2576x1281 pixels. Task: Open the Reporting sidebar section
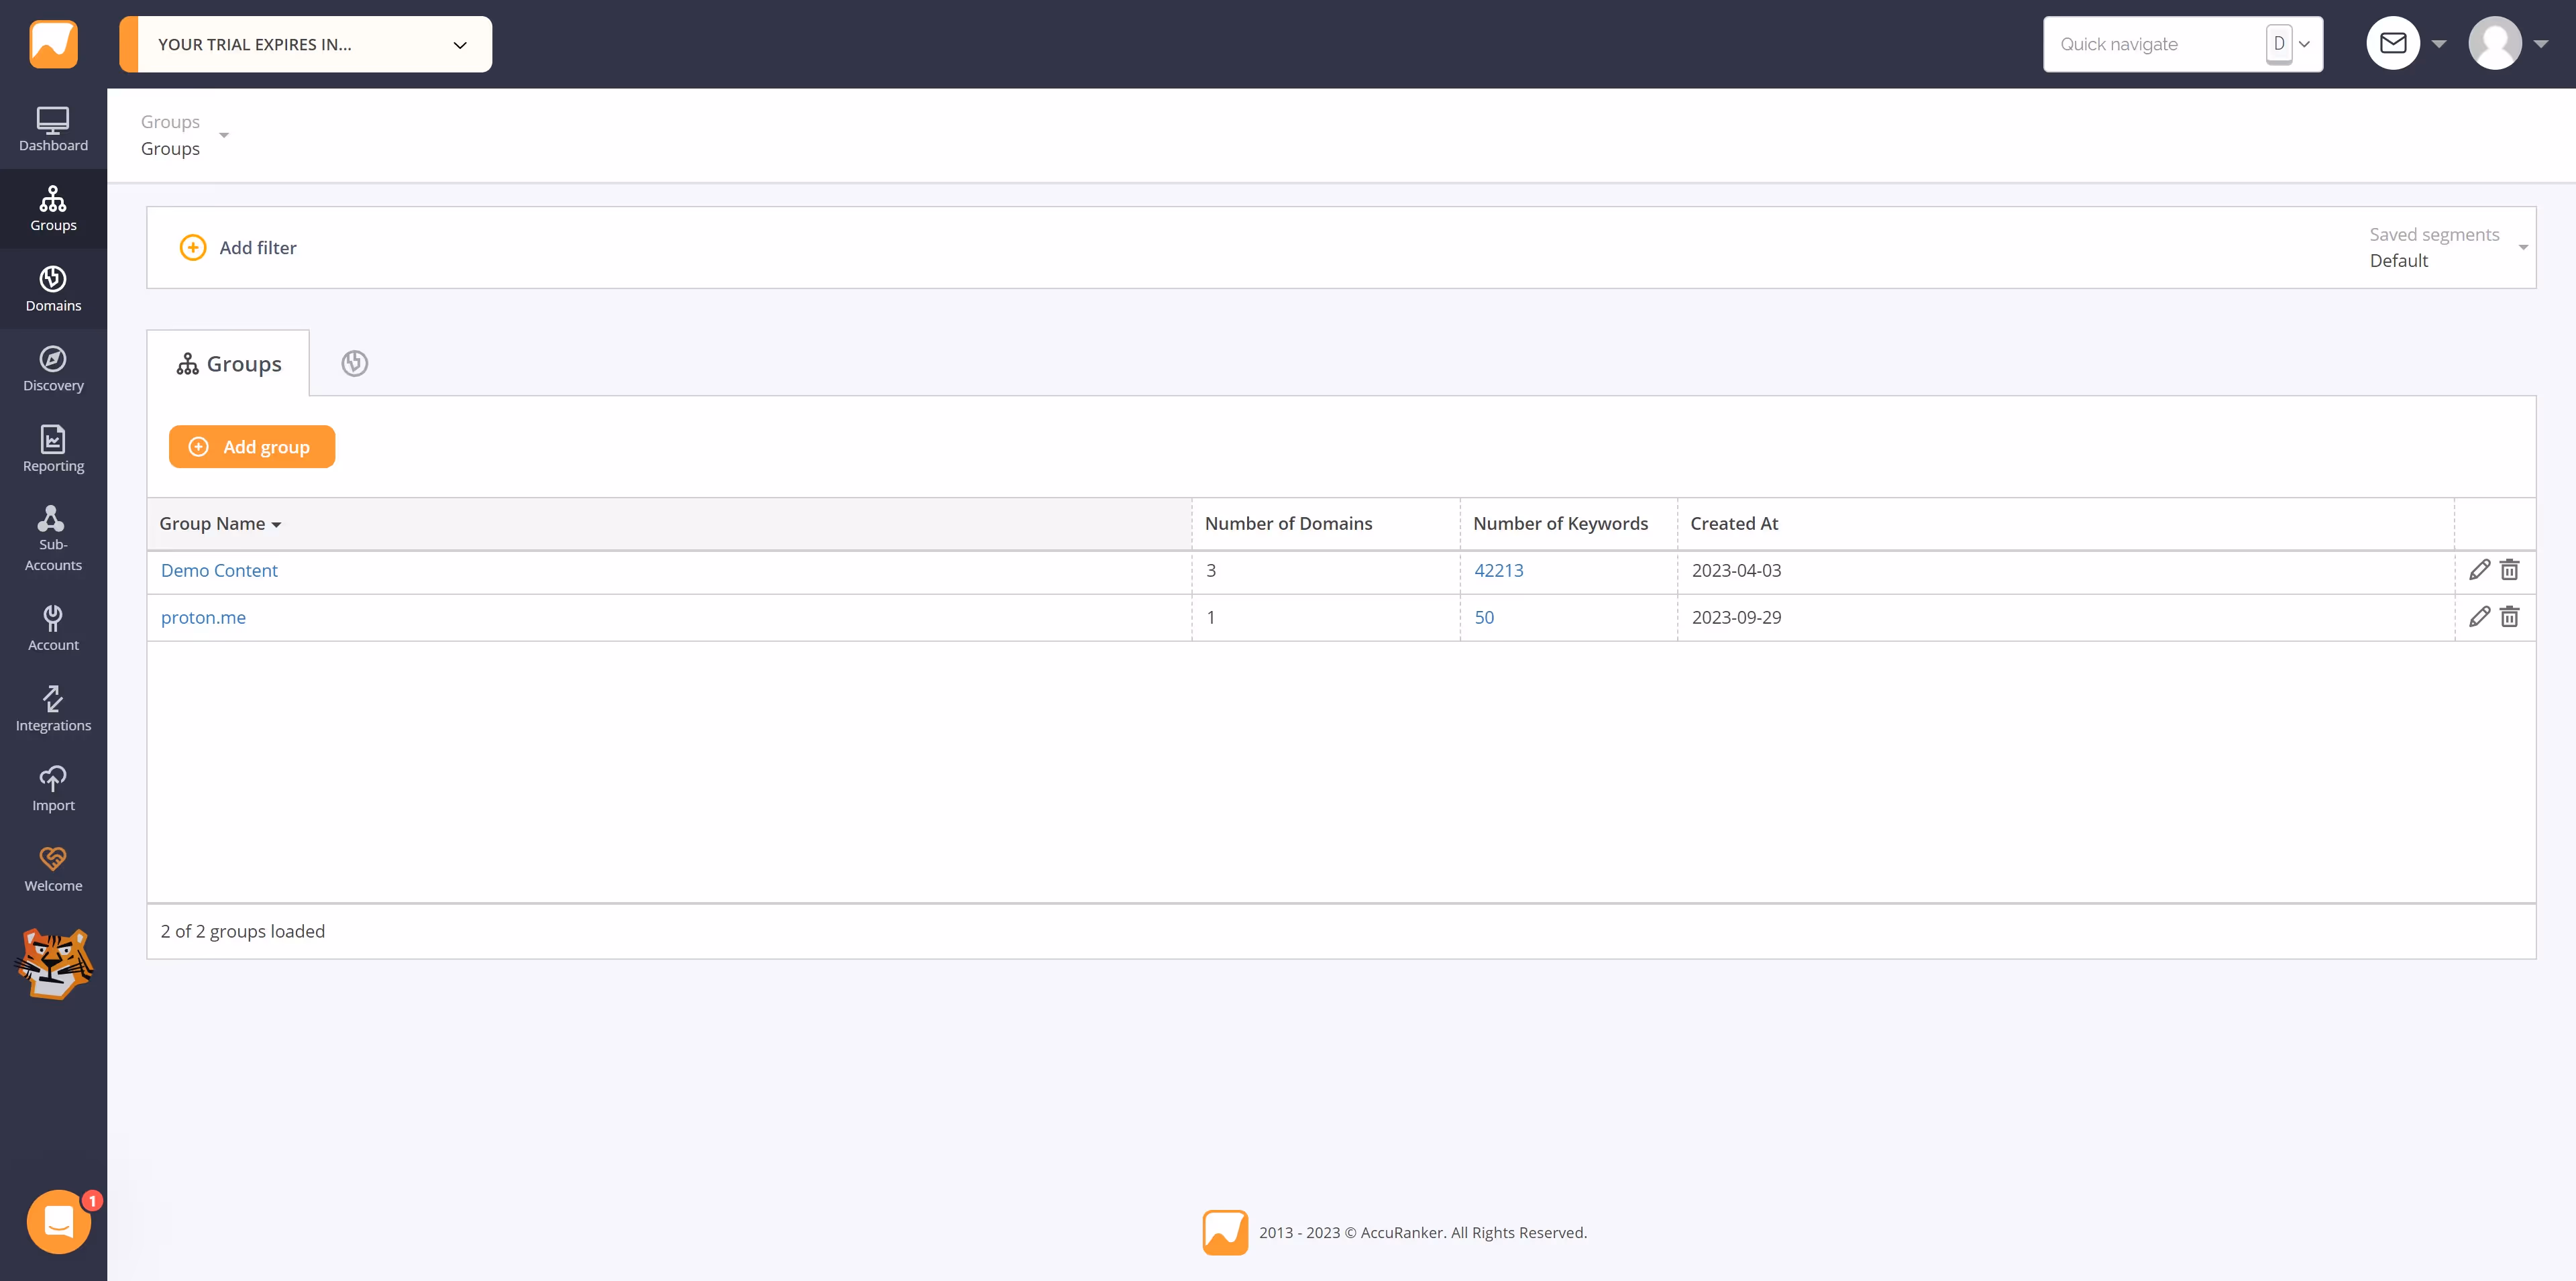pyautogui.click(x=53, y=449)
